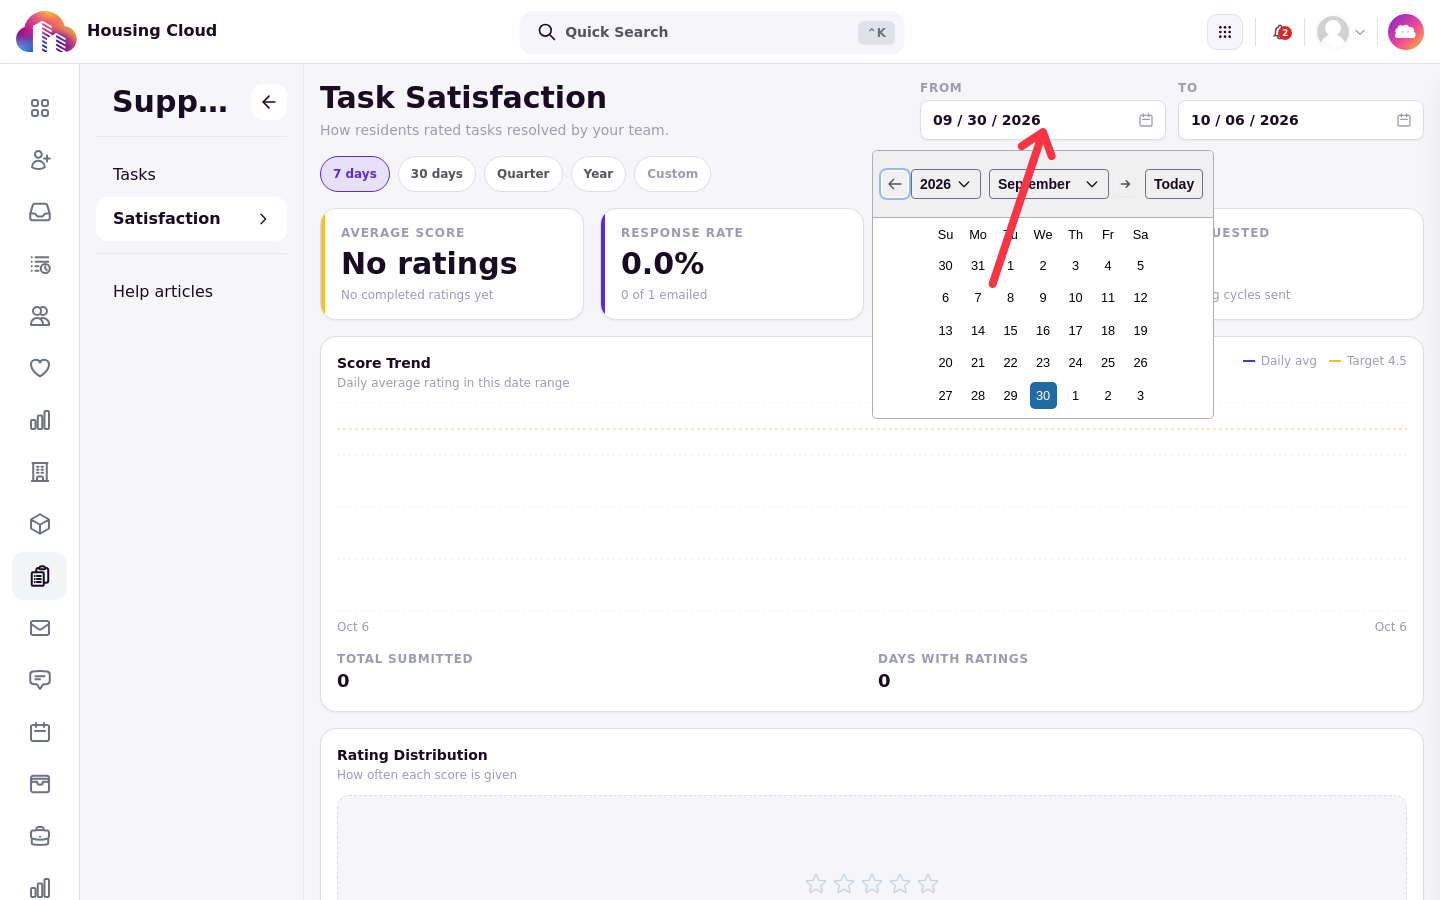
Task: Click the Today button in calendar
Action: 1174,184
